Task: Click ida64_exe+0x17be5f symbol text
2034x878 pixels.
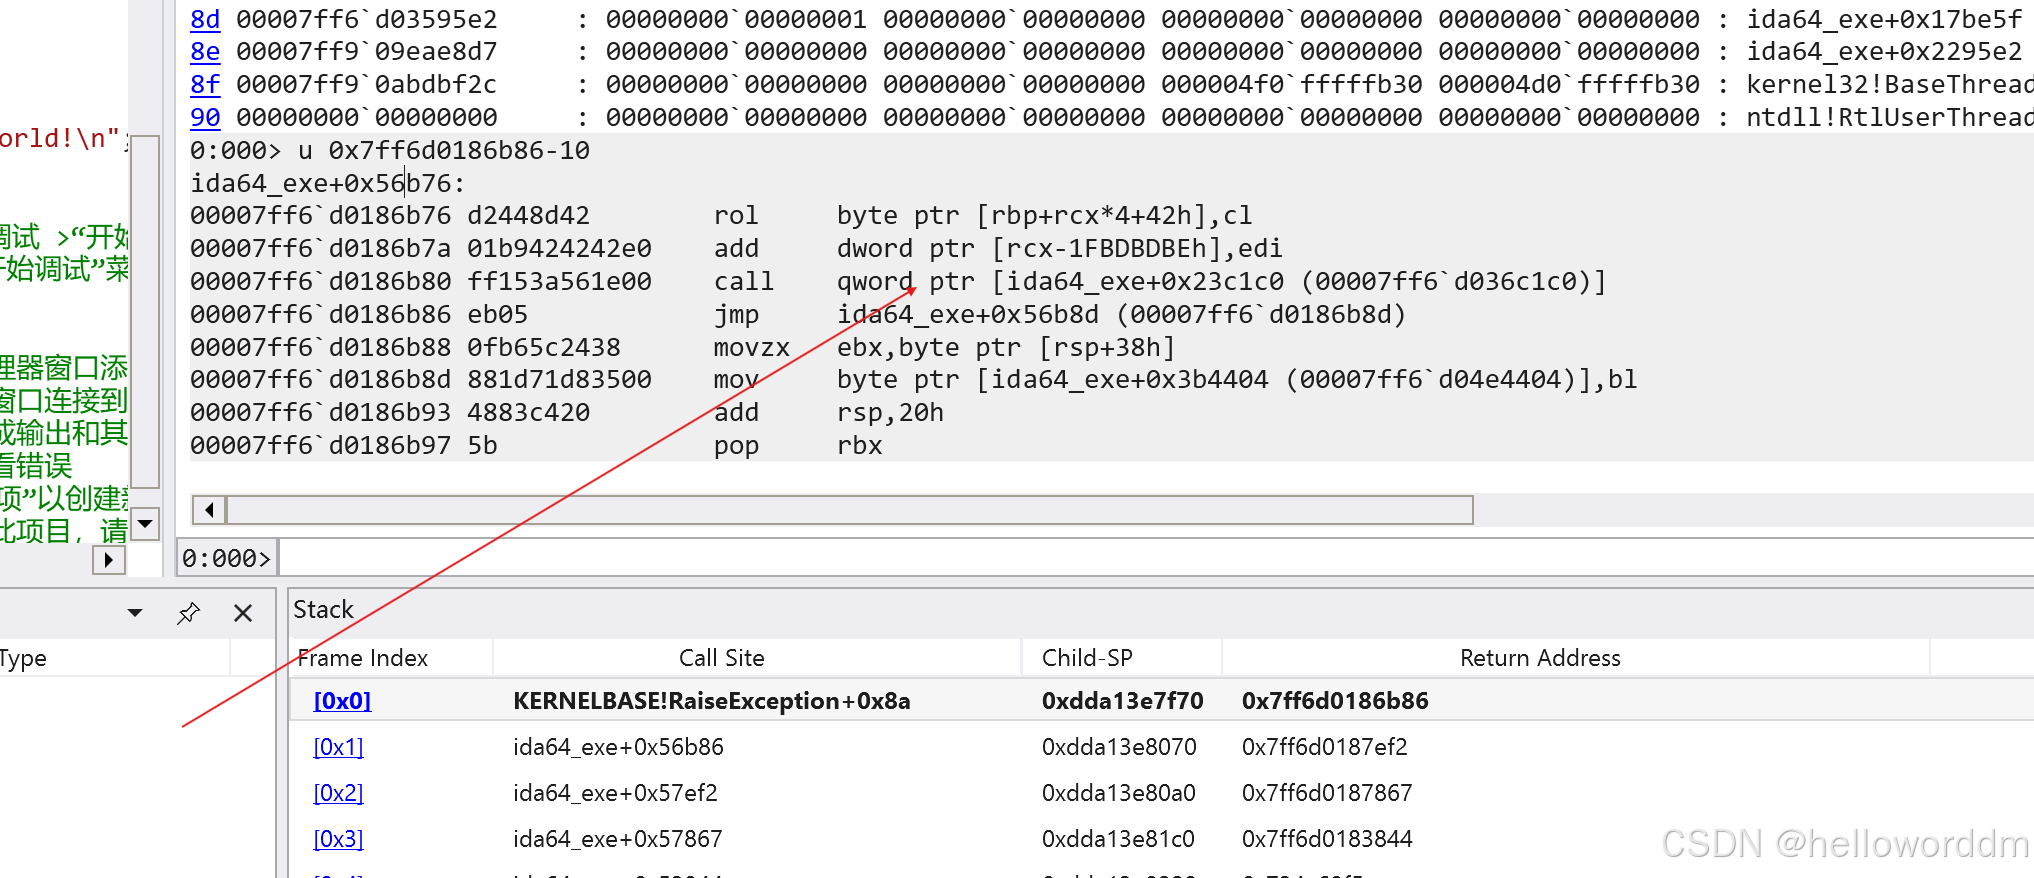Action: point(1884,19)
